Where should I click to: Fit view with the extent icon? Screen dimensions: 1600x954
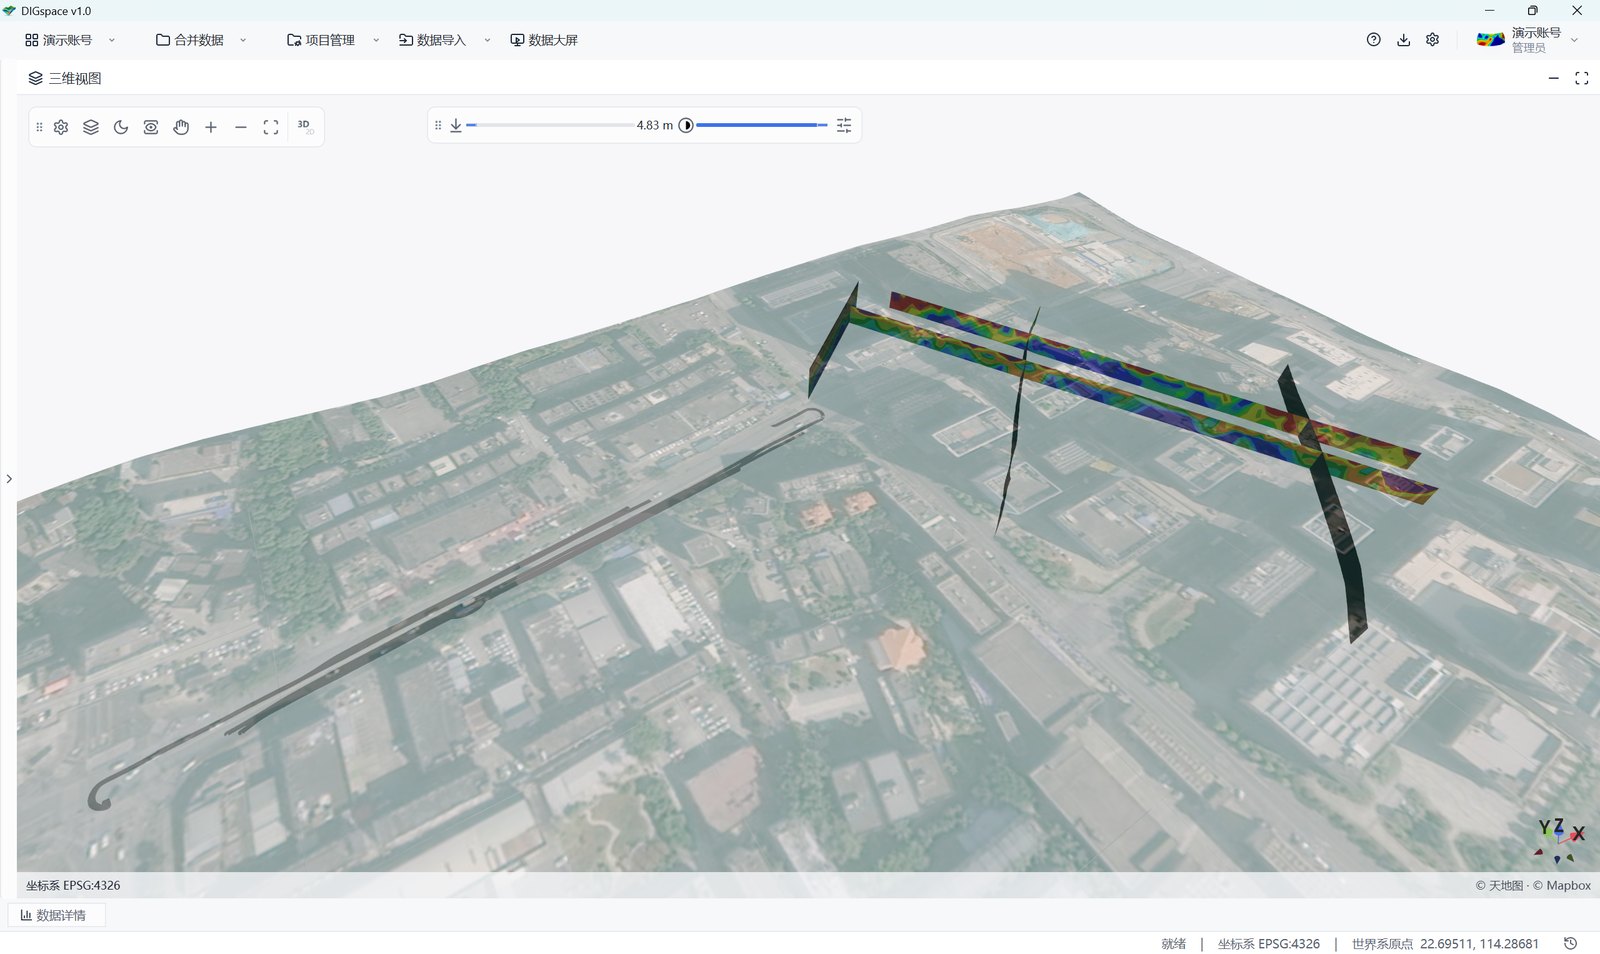click(271, 127)
